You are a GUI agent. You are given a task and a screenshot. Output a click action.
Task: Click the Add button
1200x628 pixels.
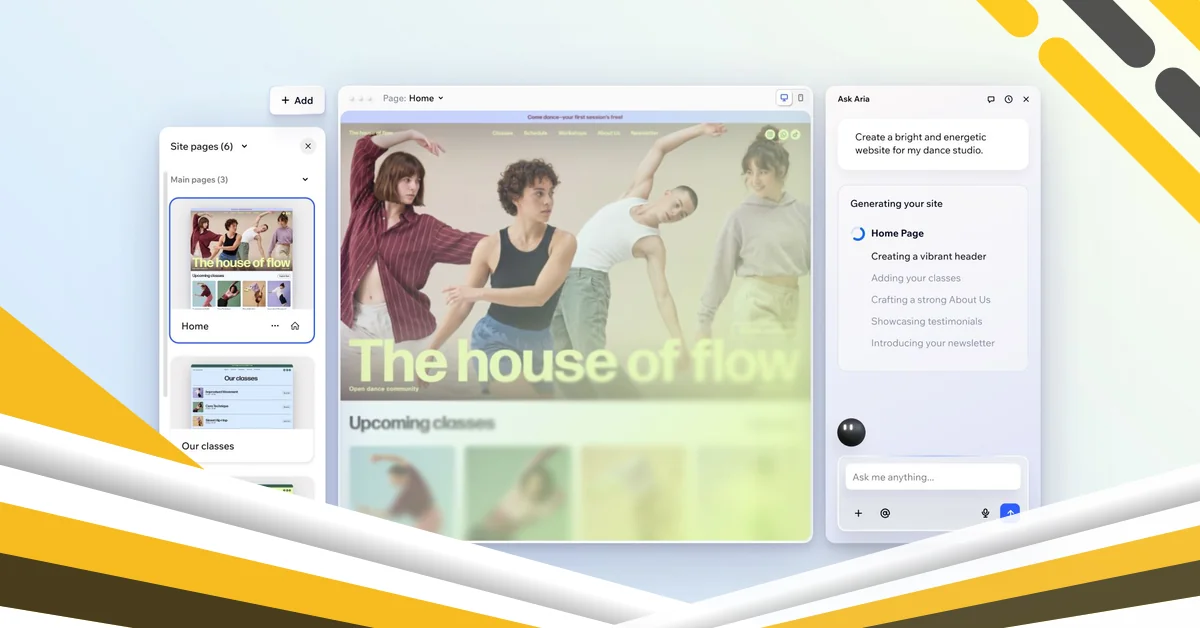tap(297, 100)
